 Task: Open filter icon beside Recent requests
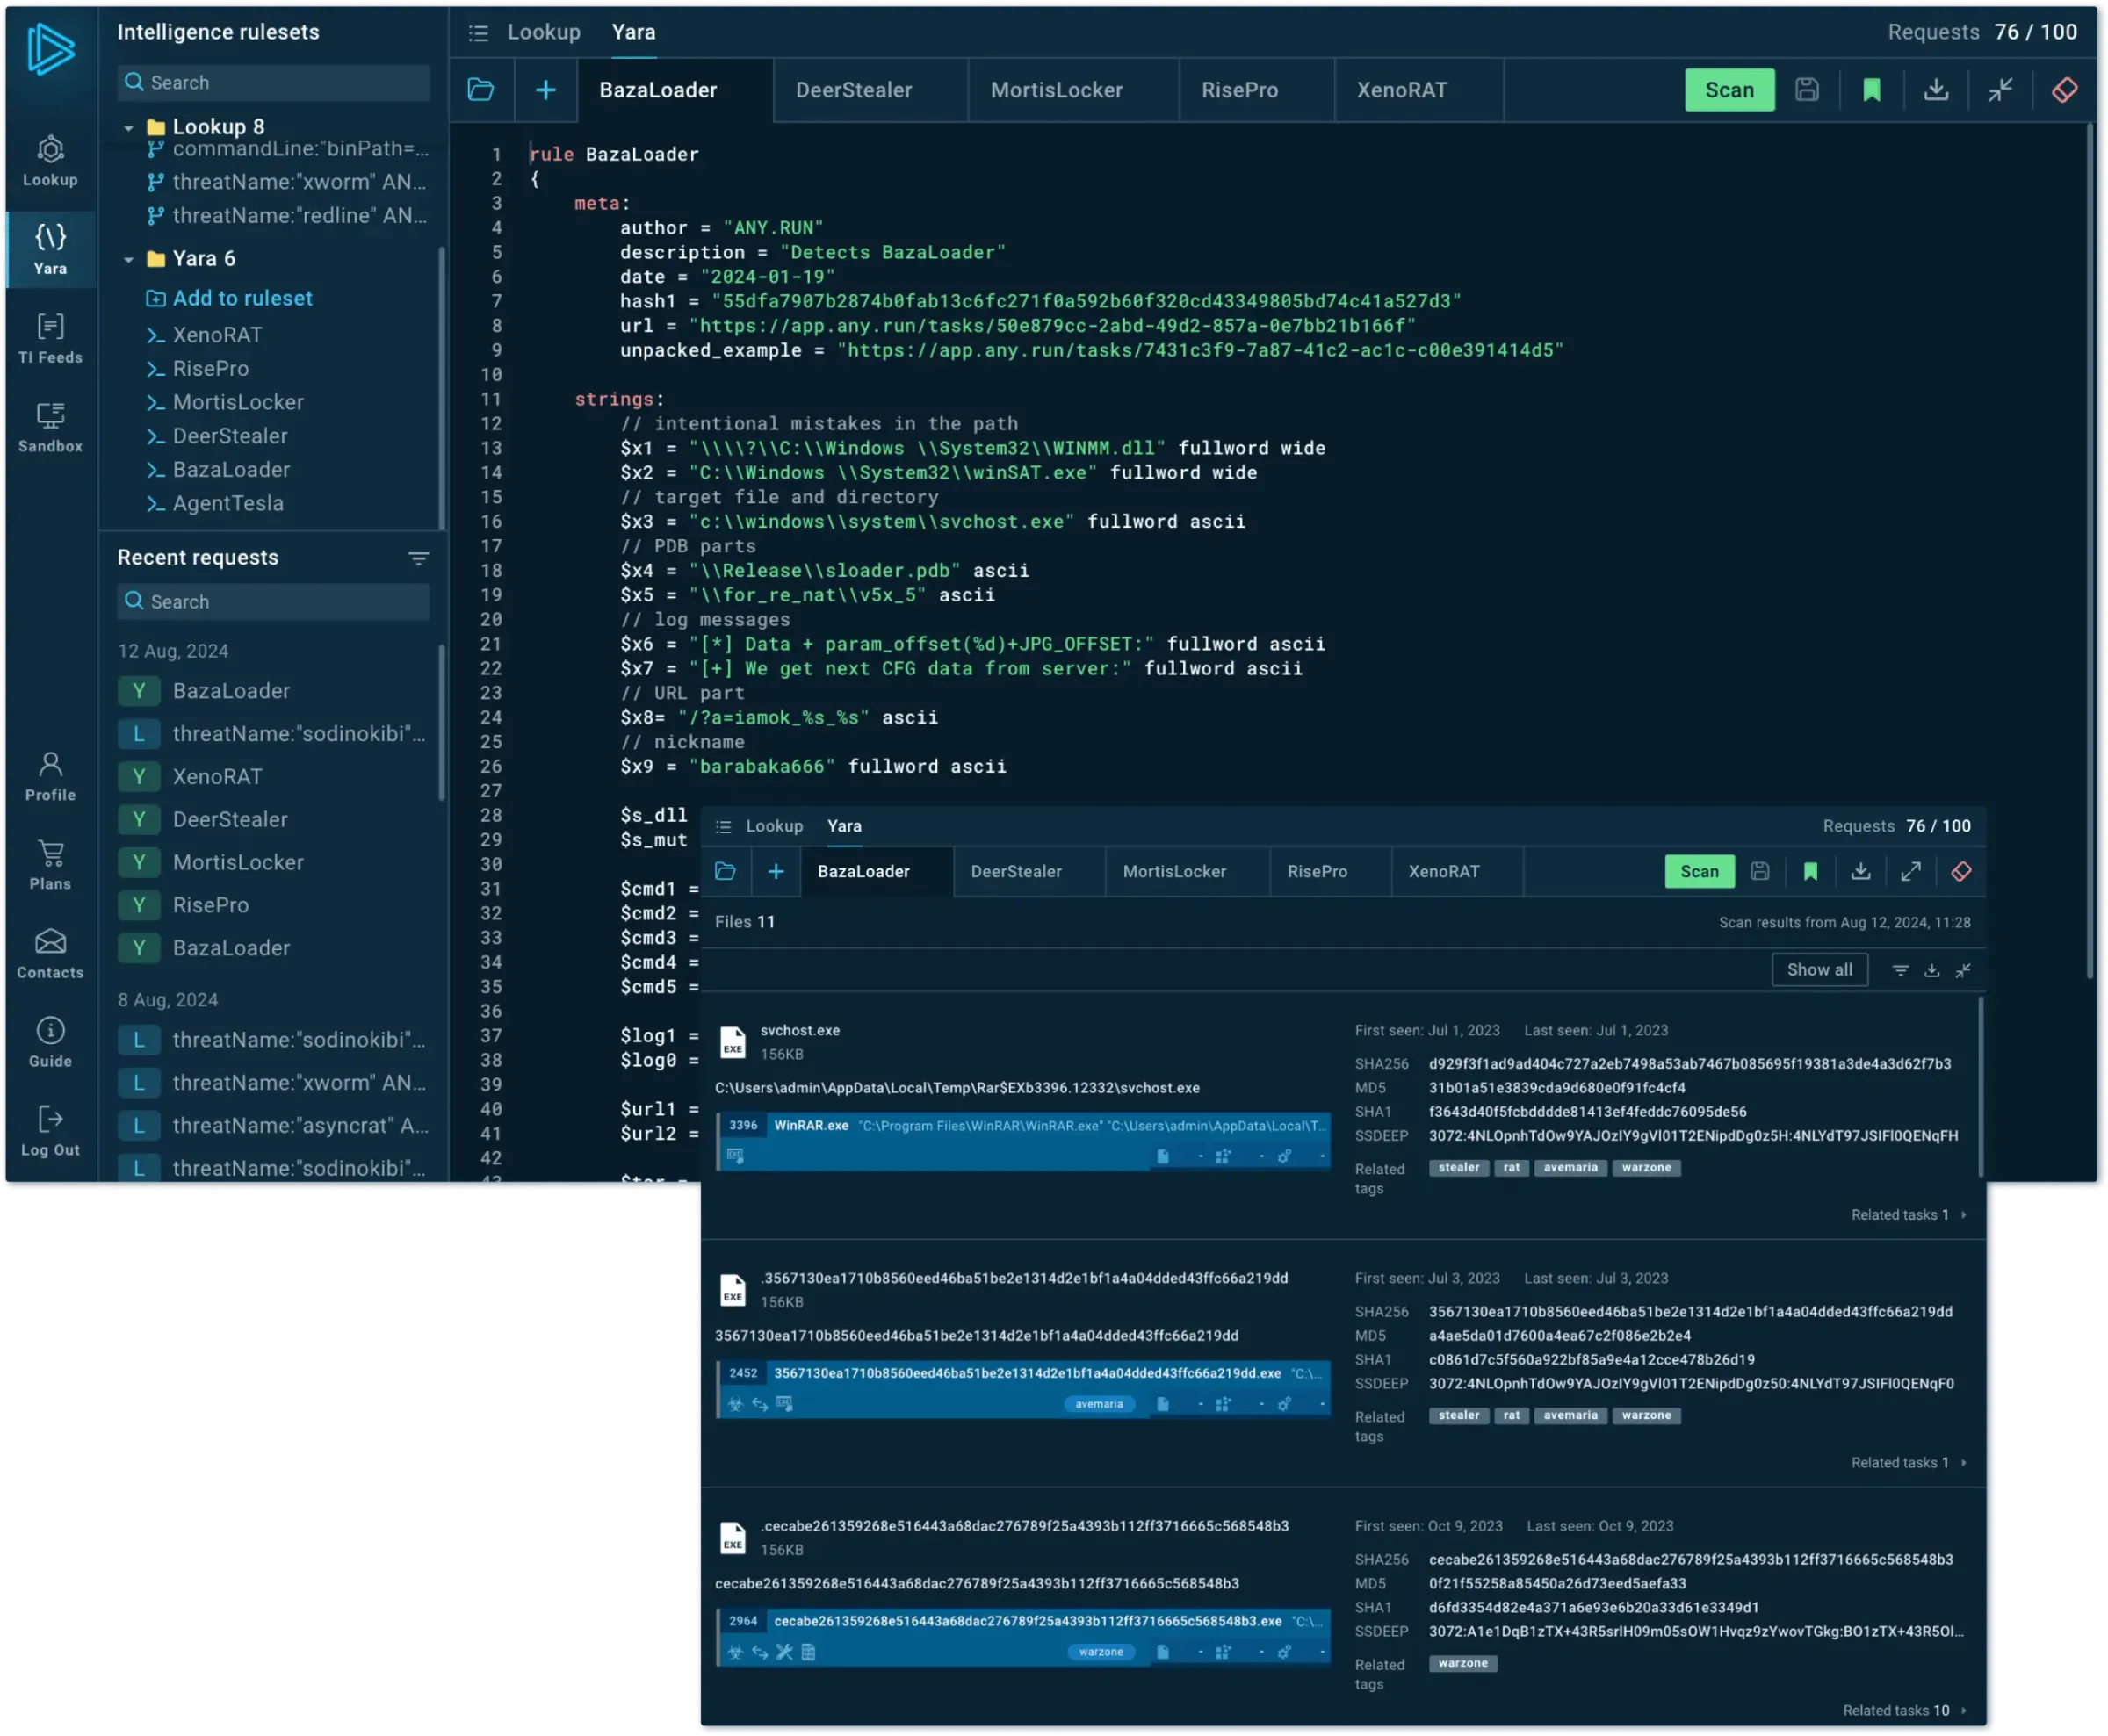418,558
